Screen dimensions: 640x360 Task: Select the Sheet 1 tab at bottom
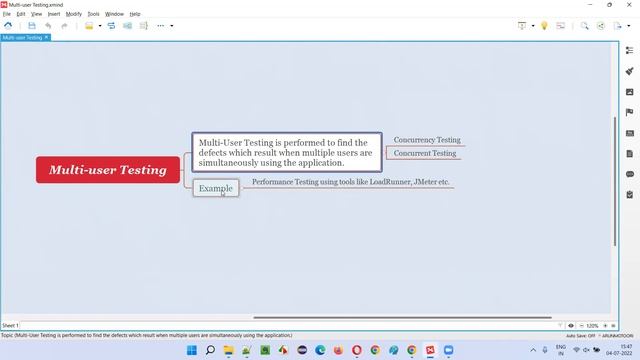(10, 326)
